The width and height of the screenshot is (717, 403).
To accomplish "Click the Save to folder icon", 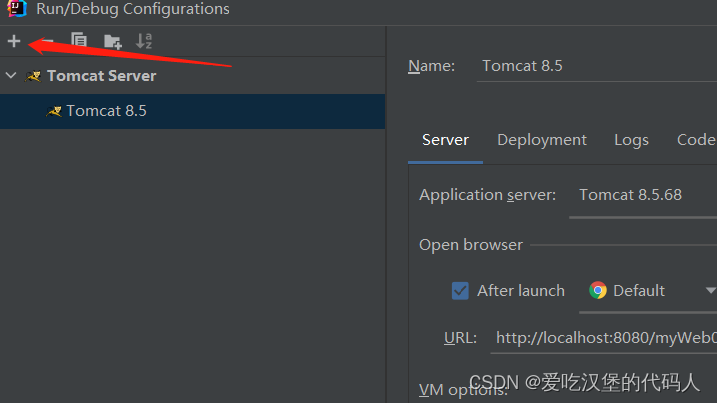I will point(112,42).
